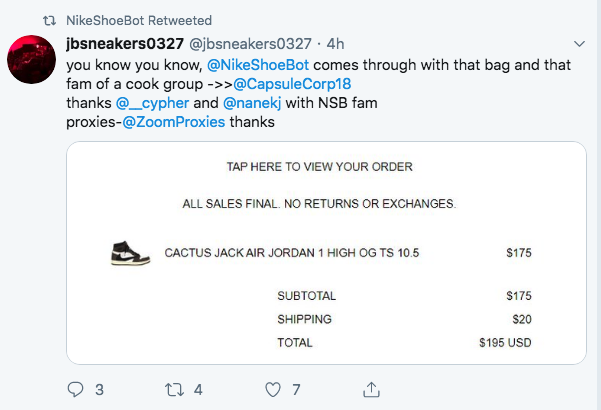Viewport: 601px width, 410px height.
Task: Open the jbsneakers0327 display name
Action: point(130,44)
